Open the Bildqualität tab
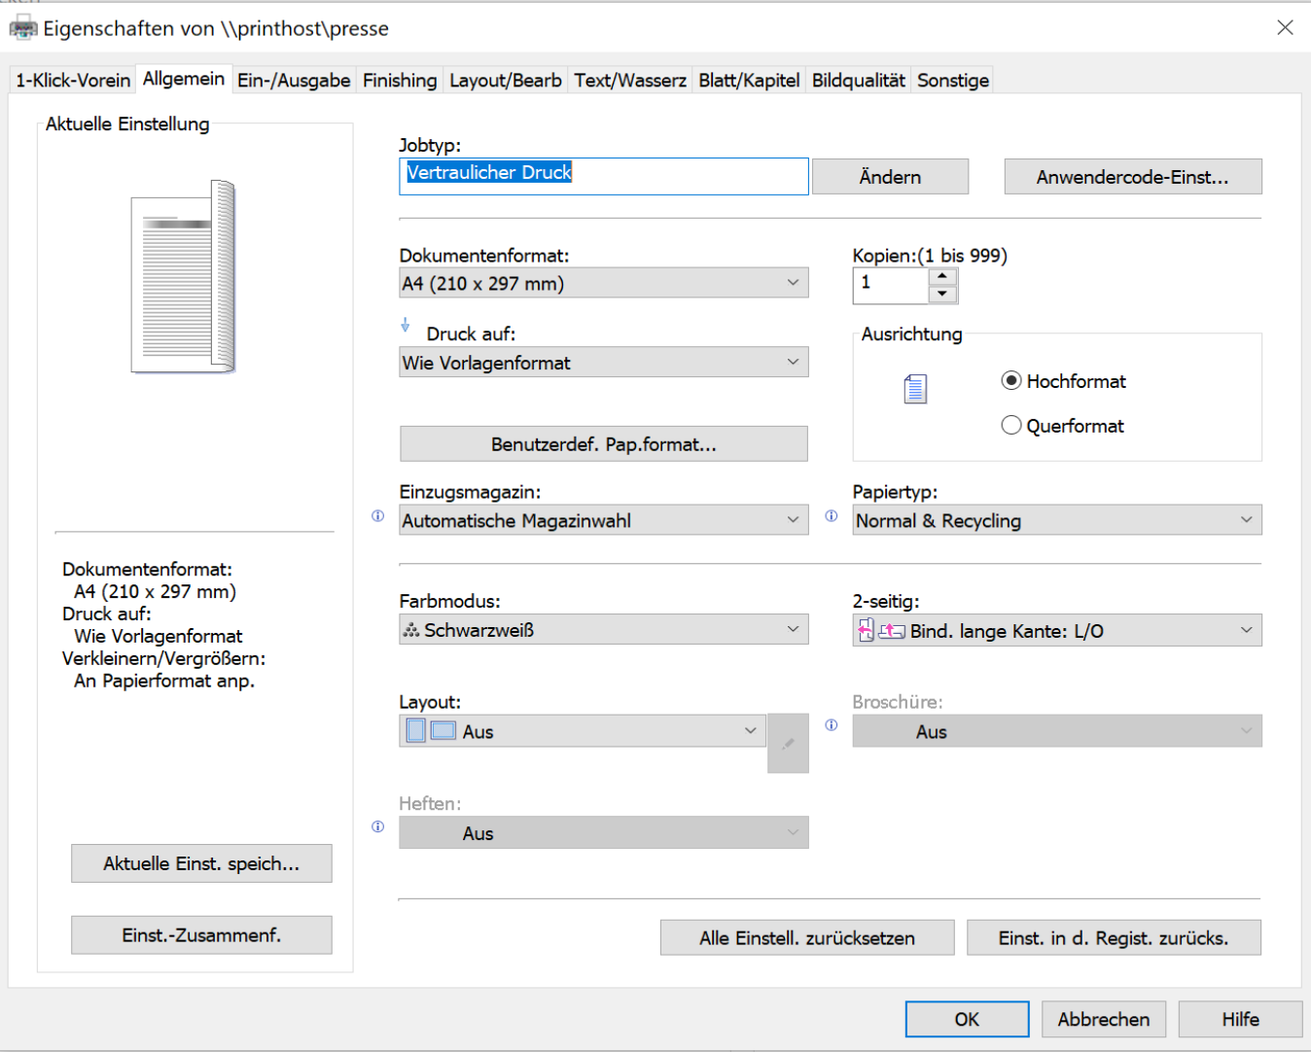 [x=858, y=80]
